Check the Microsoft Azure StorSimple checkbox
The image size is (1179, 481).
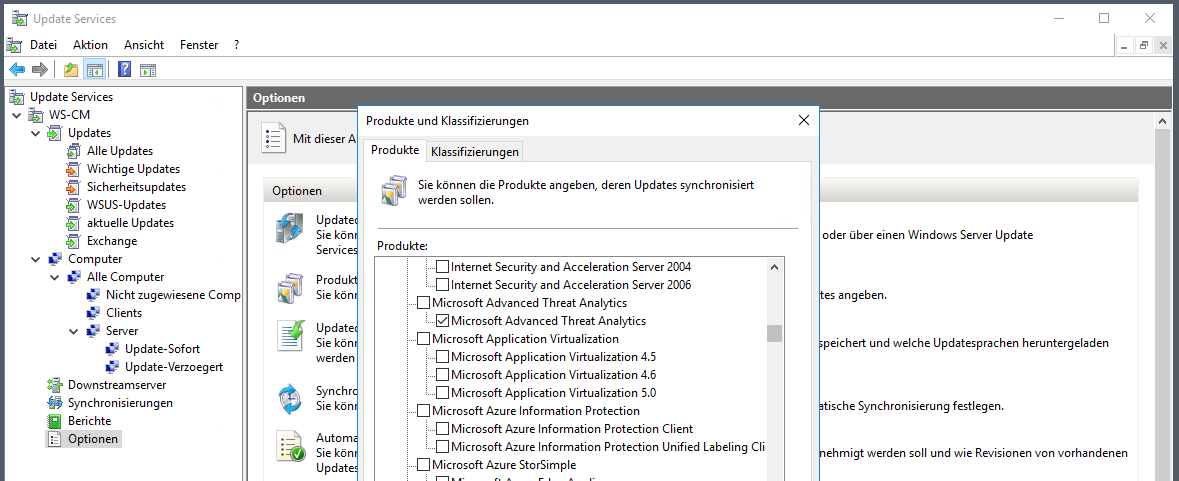pos(424,465)
